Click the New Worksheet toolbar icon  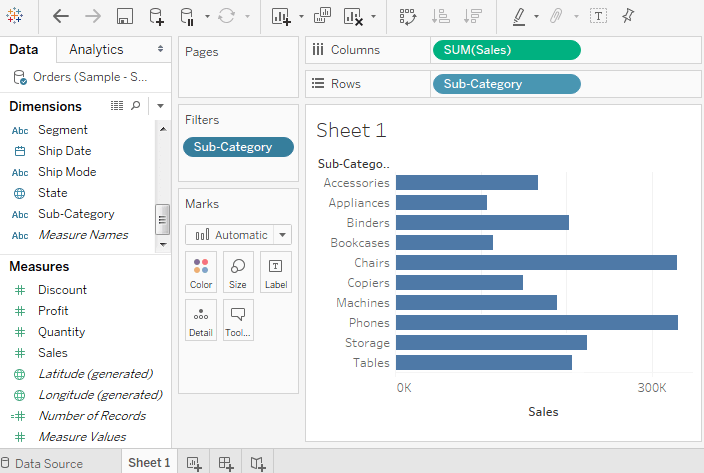(x=281, y=17)
